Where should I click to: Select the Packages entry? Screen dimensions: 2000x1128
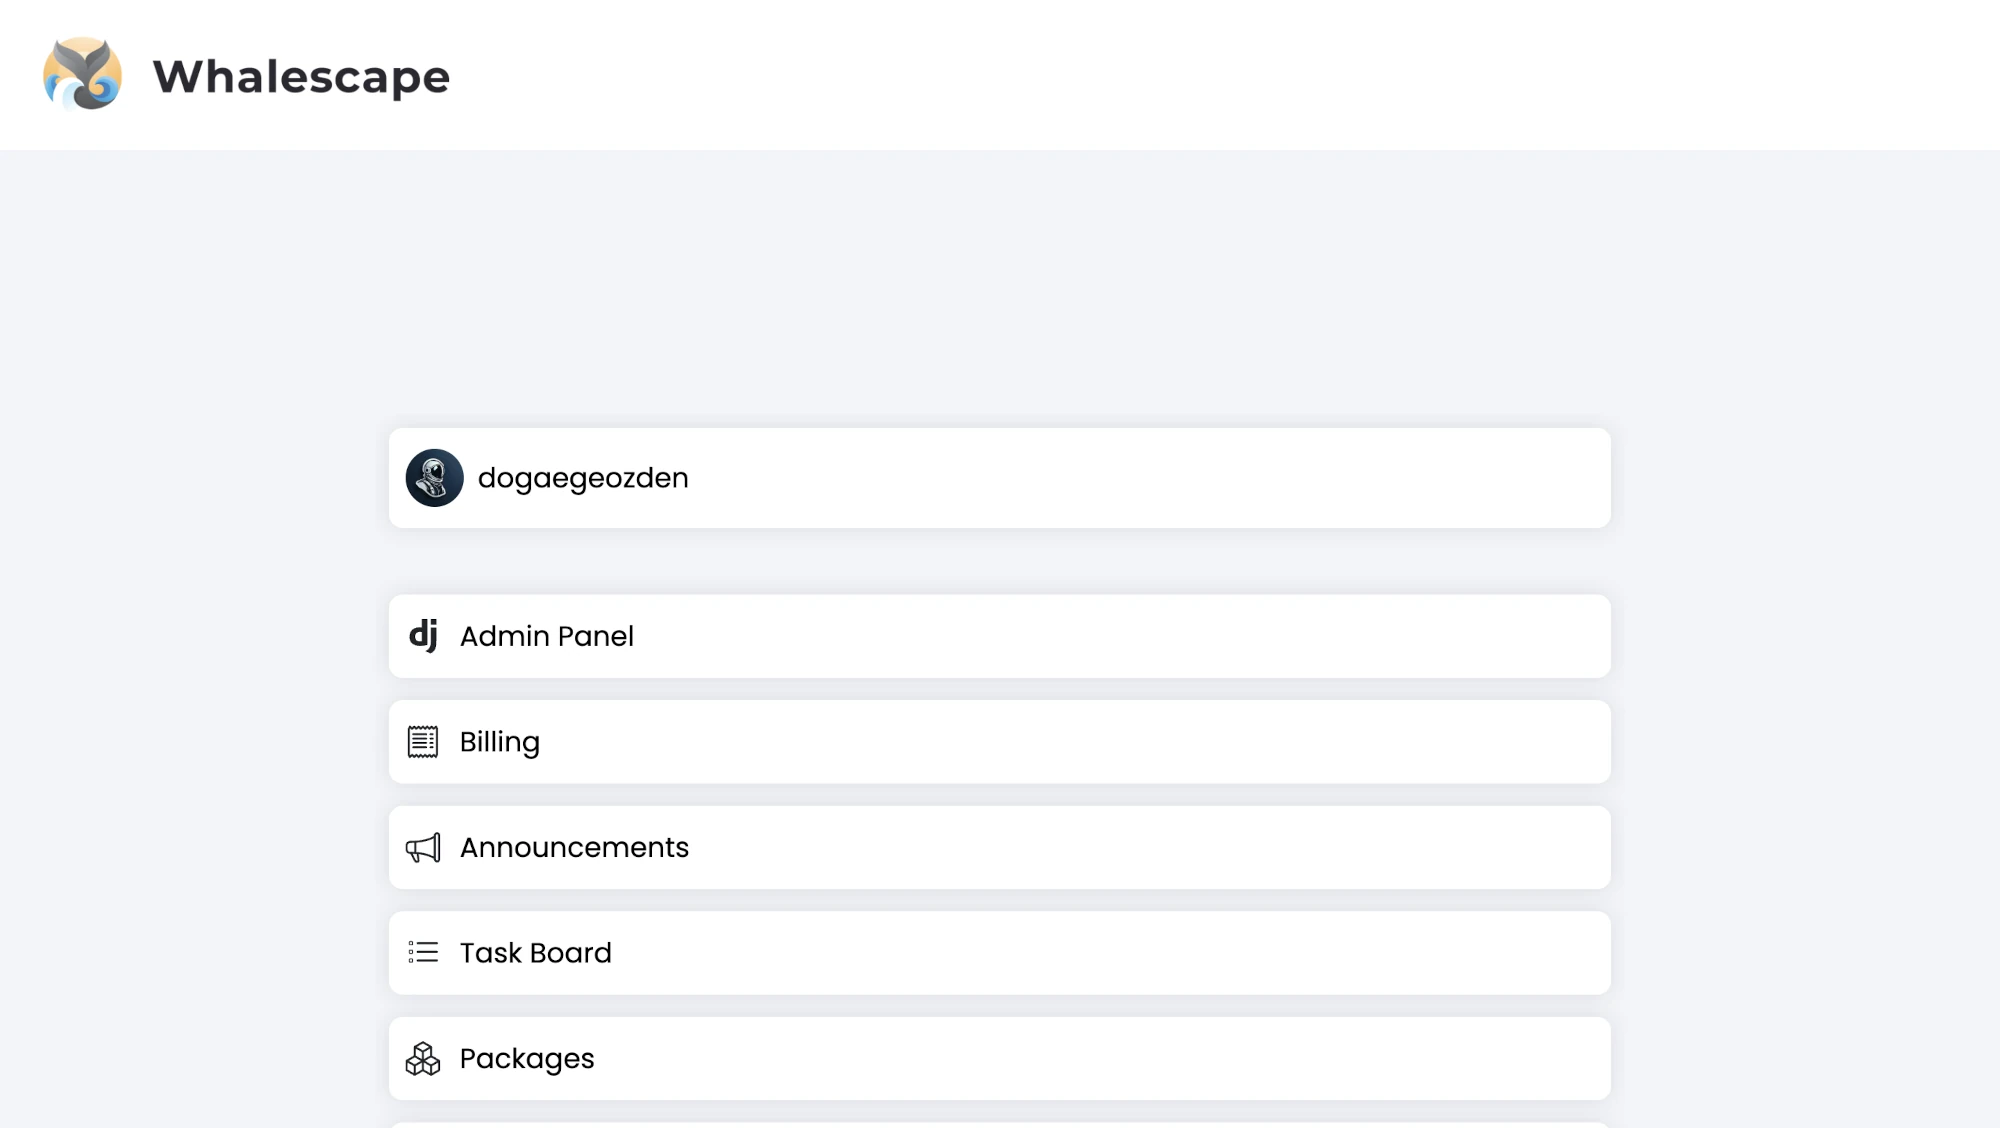[1000, 1059]
